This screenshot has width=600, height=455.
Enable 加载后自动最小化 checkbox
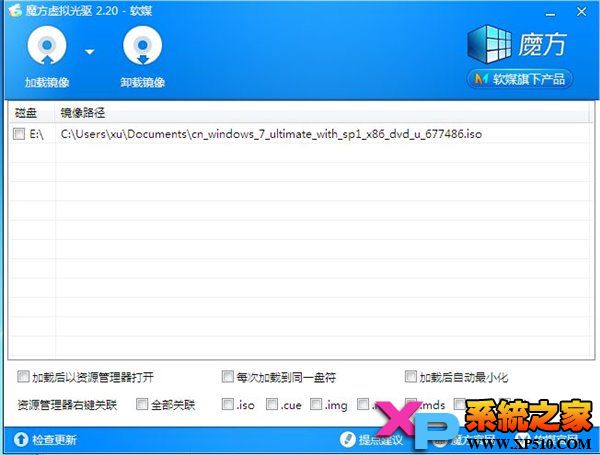[x=411, y=377]
